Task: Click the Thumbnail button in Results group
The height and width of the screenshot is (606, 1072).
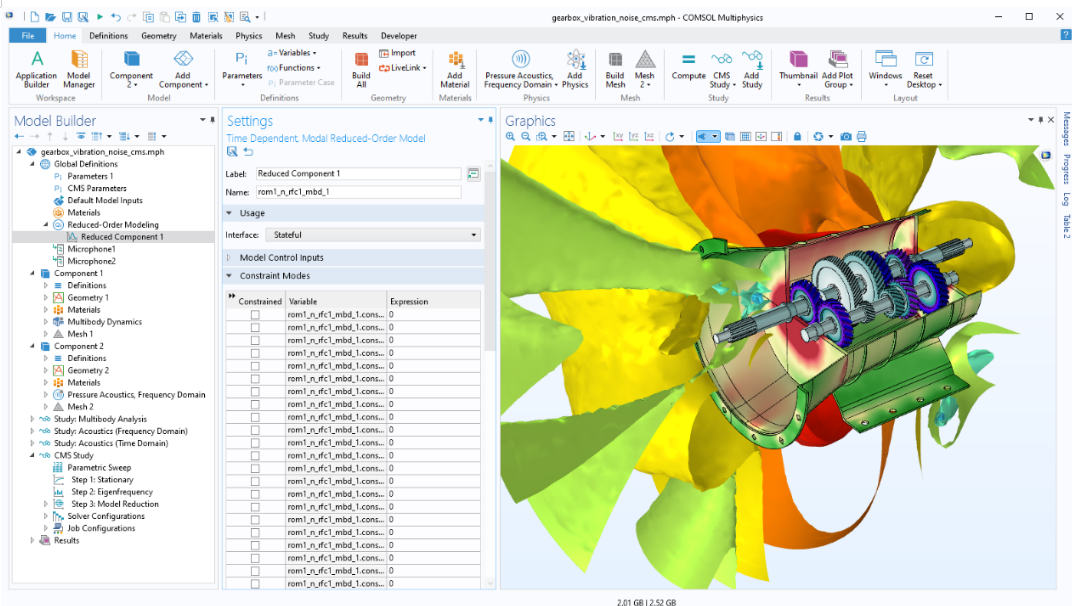Action: coord(798,69)
